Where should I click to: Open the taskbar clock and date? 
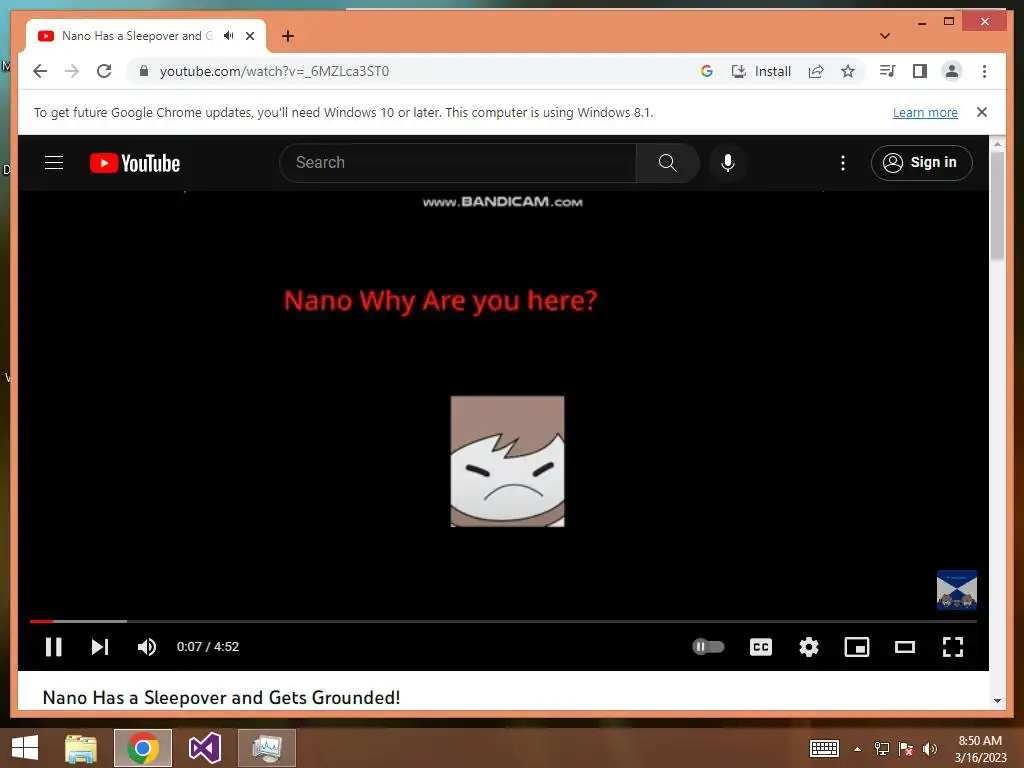coord(980,749)
